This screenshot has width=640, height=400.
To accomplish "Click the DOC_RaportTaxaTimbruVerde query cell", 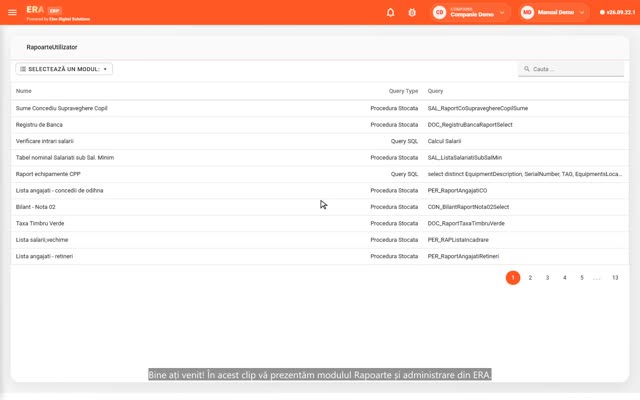I will pyautogui.click(x=466, y=223).
